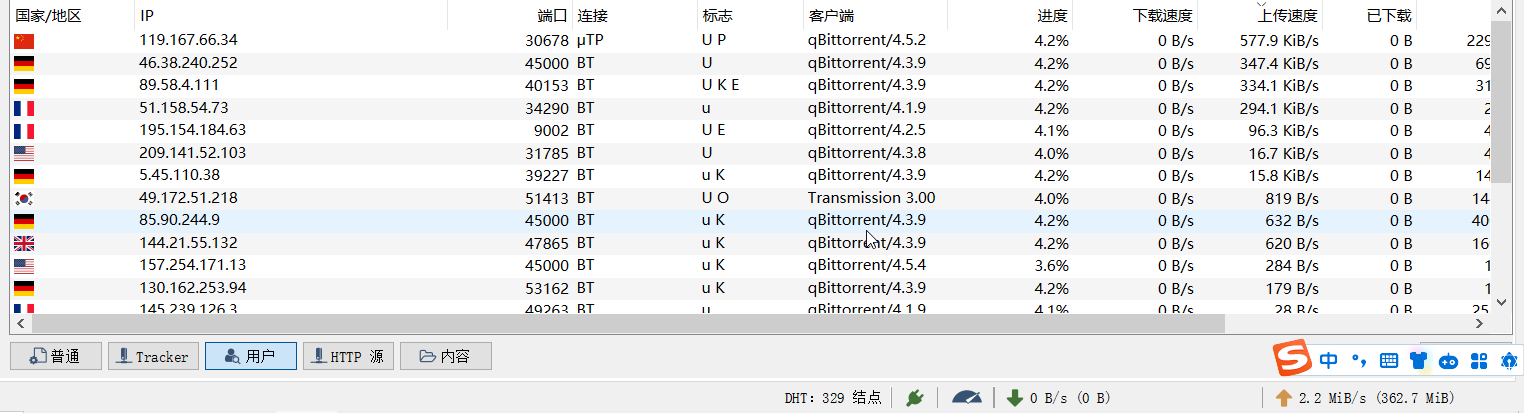
Task: Select peer IP 49.172.51.218
Action: point(188,198)
